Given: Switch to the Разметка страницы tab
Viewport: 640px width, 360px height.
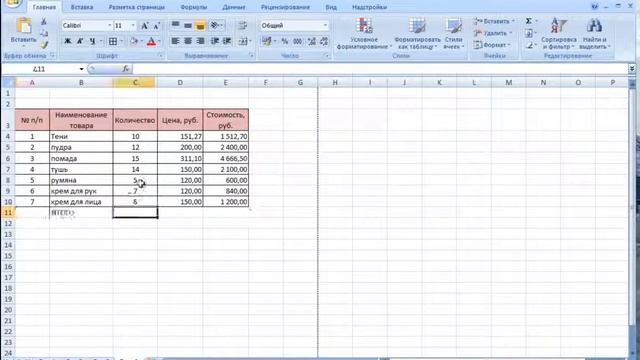Looking at the screenshot, I should tap(137, 7).
